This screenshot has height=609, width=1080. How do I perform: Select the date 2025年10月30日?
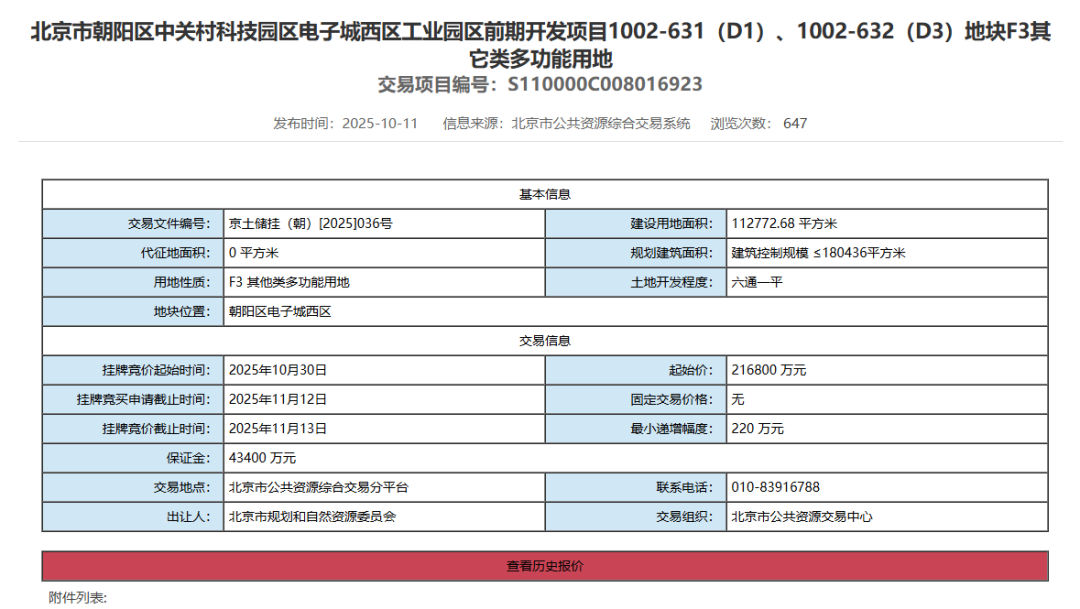pyautogui.click(x=278, y=370)
